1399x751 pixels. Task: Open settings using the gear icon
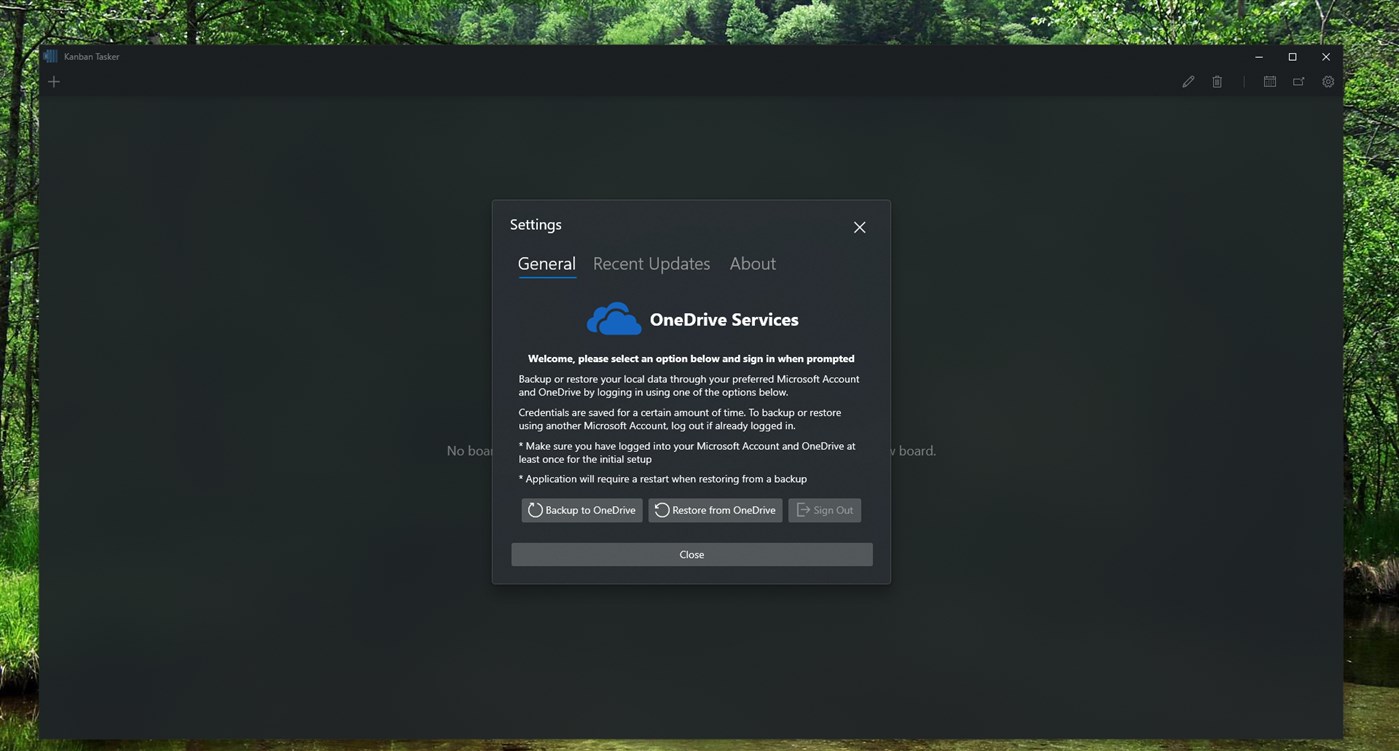point(1328,81)
